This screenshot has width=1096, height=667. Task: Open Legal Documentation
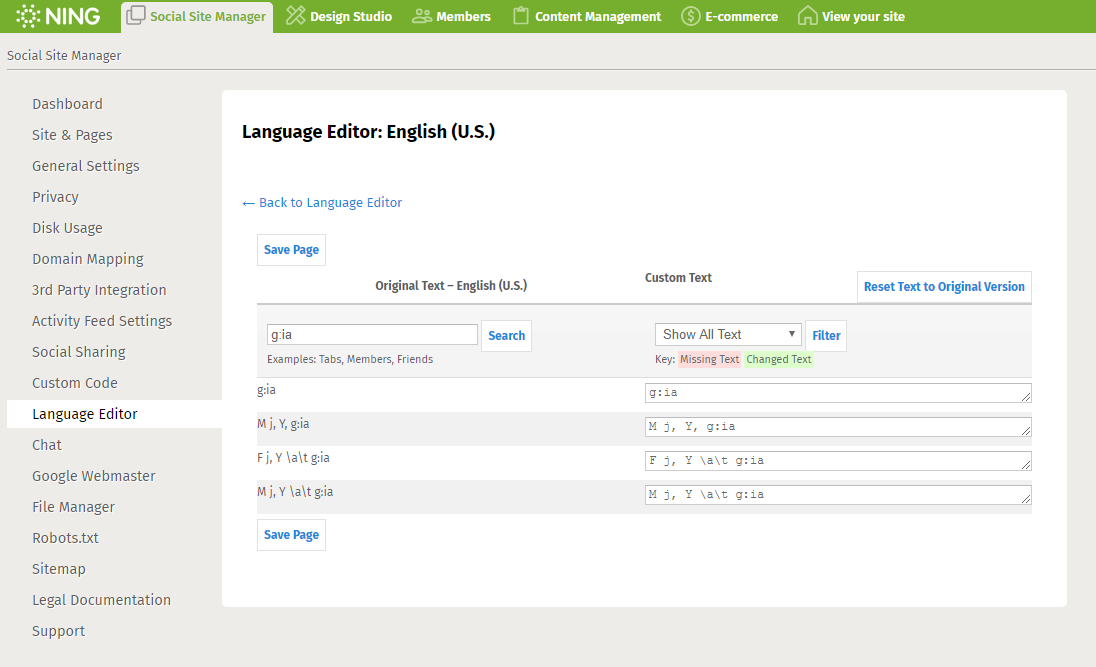coord(101,600)
